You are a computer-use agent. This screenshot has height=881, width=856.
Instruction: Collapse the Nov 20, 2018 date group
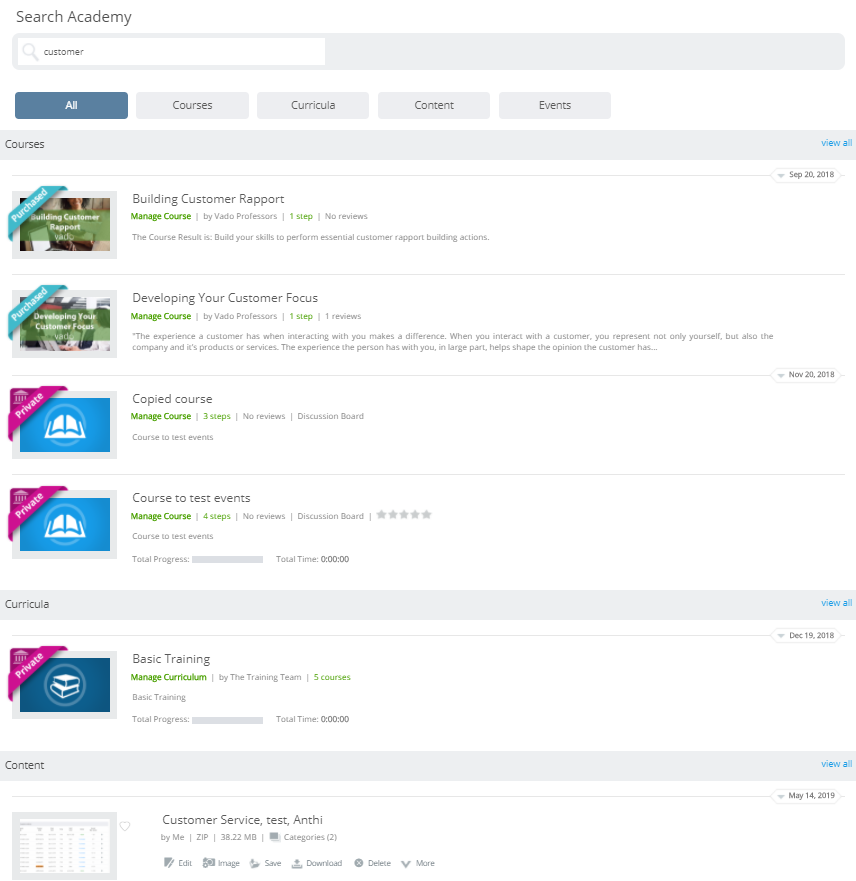tap(781, 375)
